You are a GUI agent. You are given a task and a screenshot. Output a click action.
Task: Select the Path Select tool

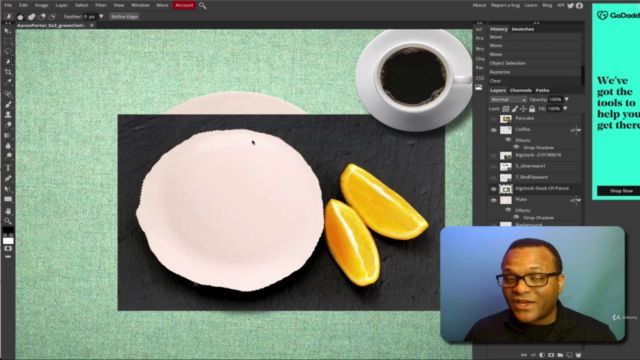(8, 189)
